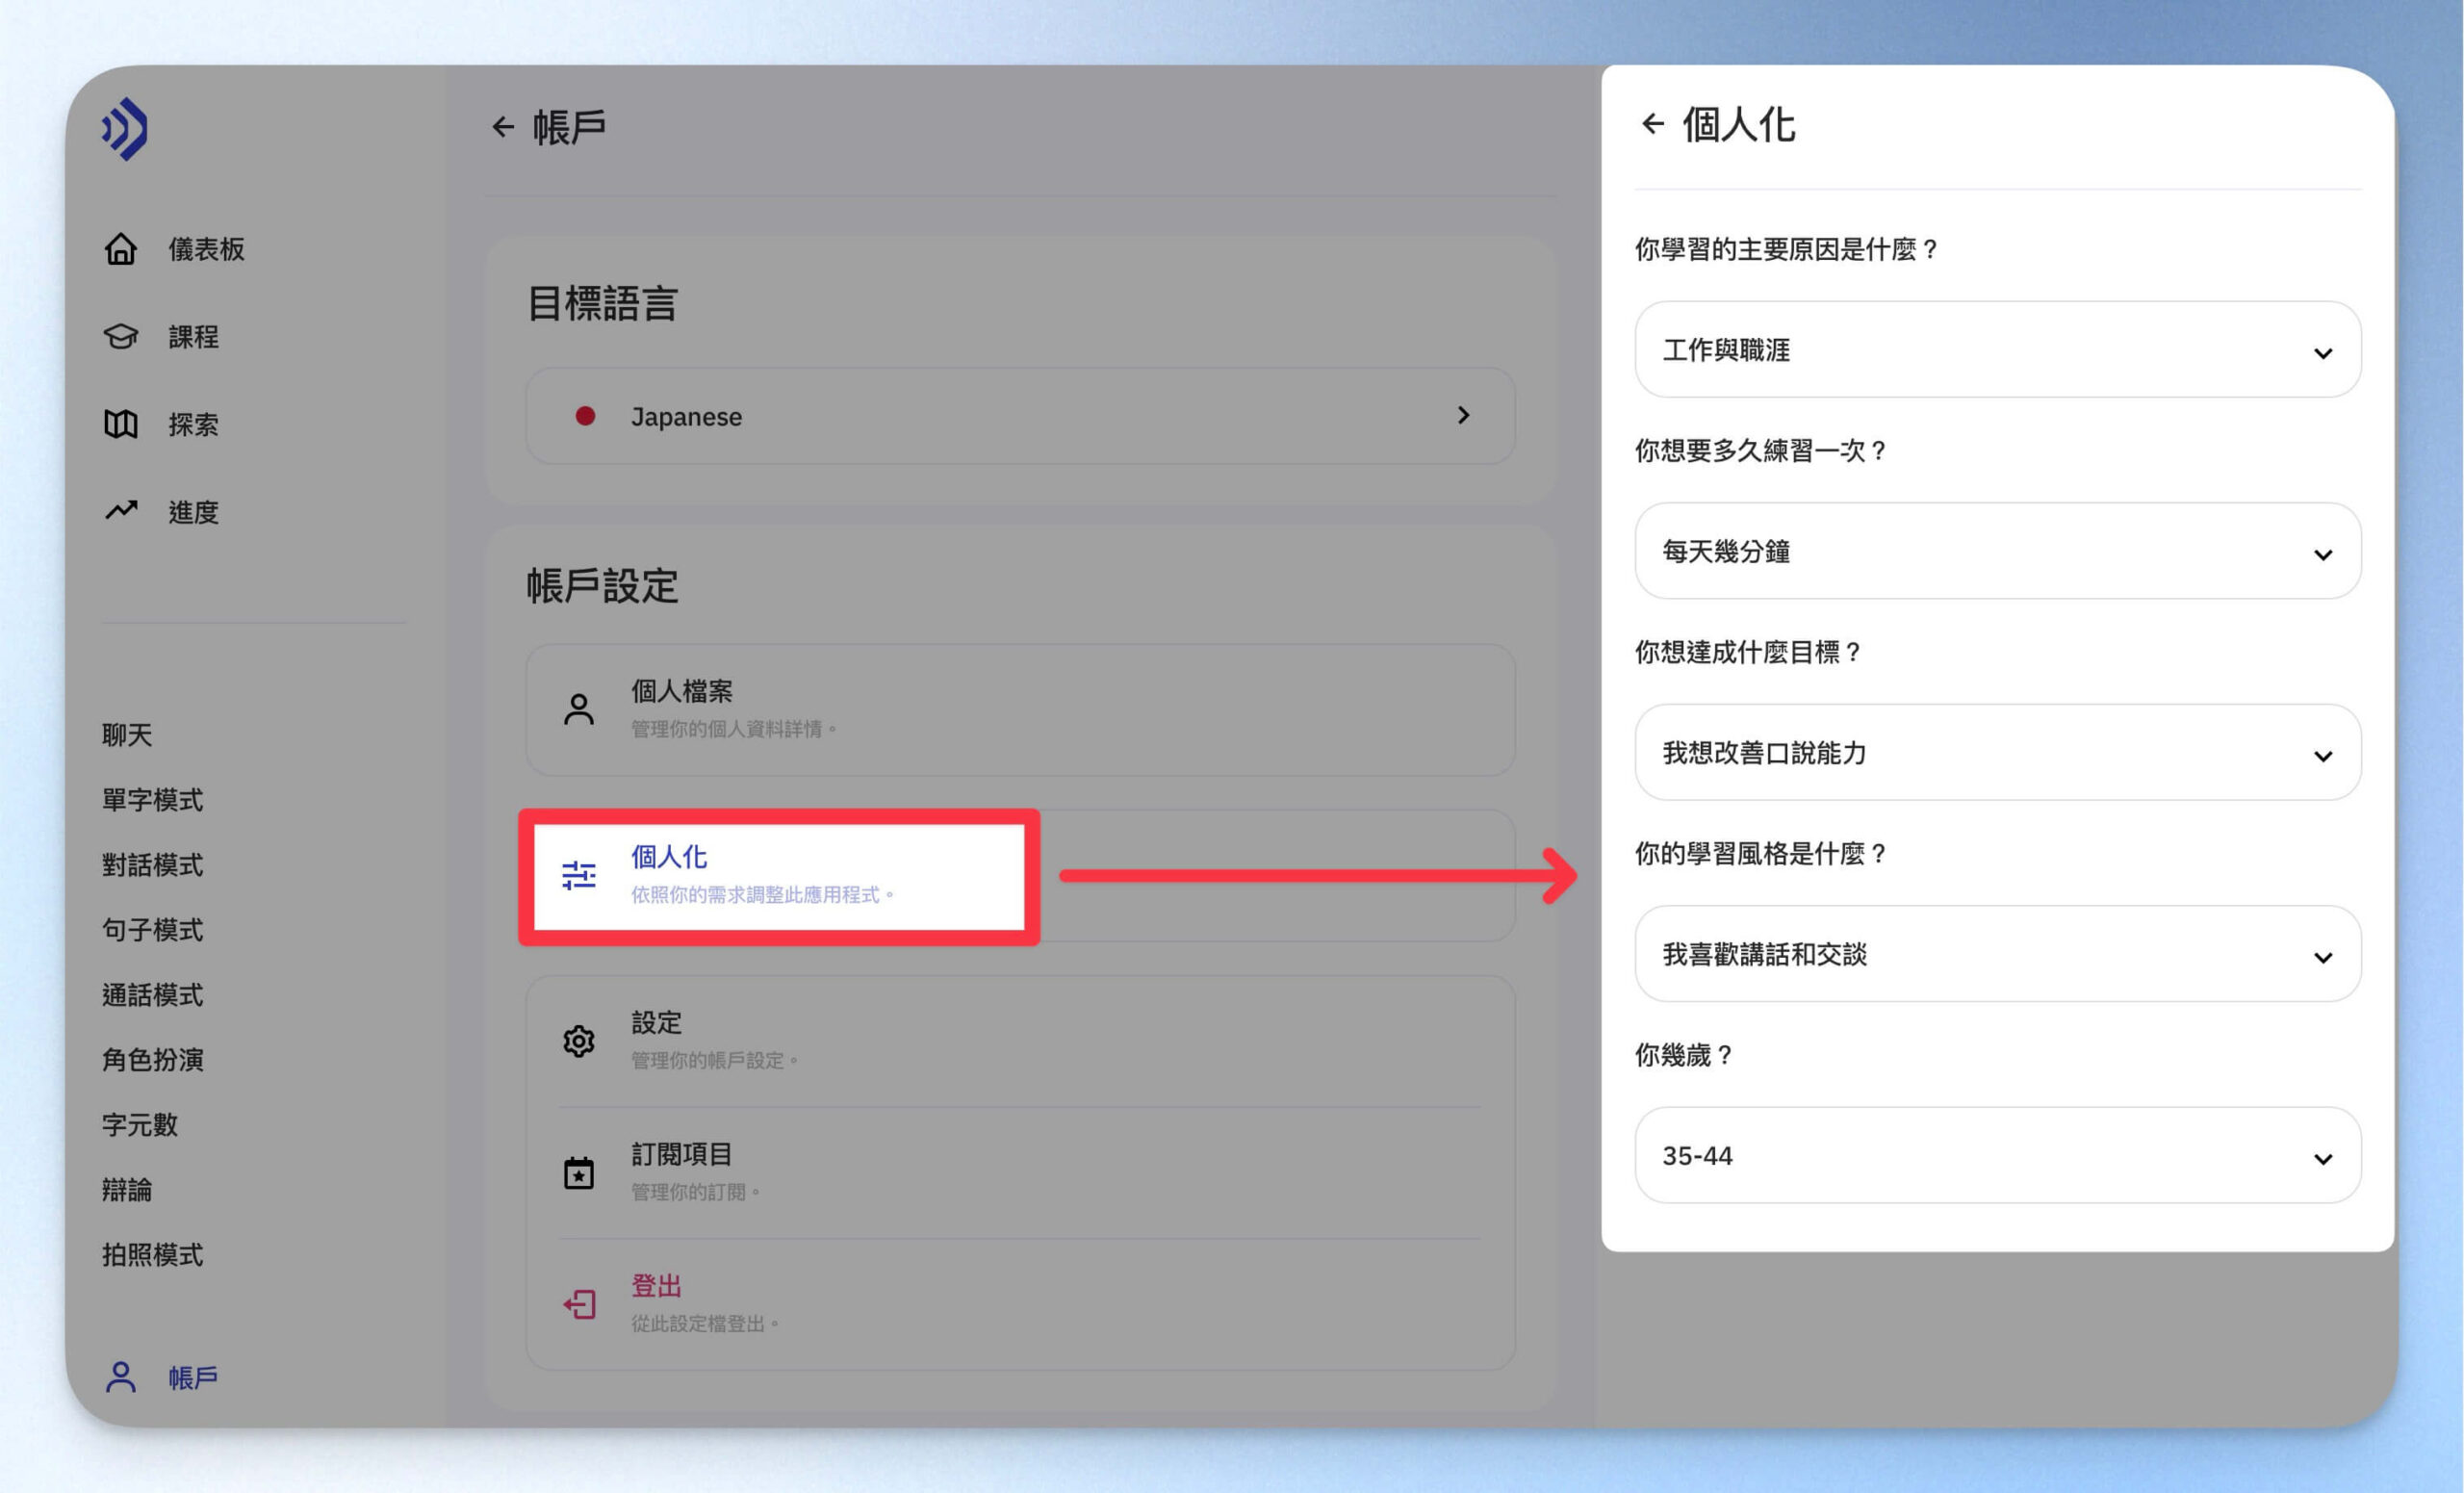This screenshot has width=2464, height=1493.
Task: Click the gear icon in 設定 row
Action: pyautogui.click(x=578, y=1041)
